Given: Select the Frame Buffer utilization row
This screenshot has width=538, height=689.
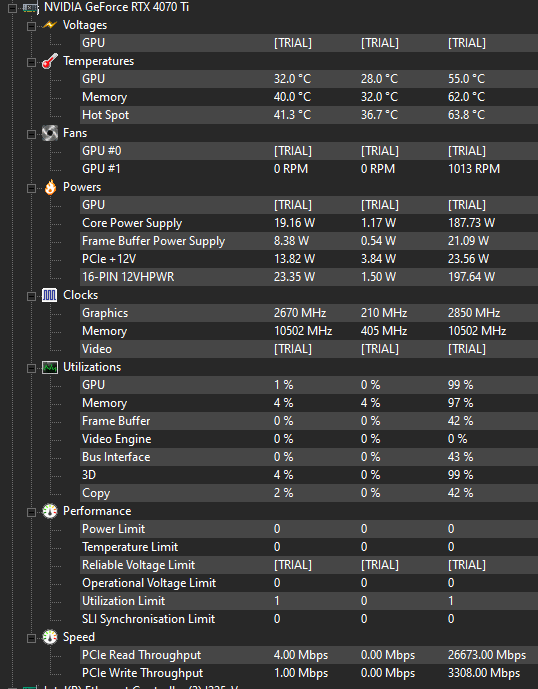Looking at the screenshot, I should click(x=309, y=421).
